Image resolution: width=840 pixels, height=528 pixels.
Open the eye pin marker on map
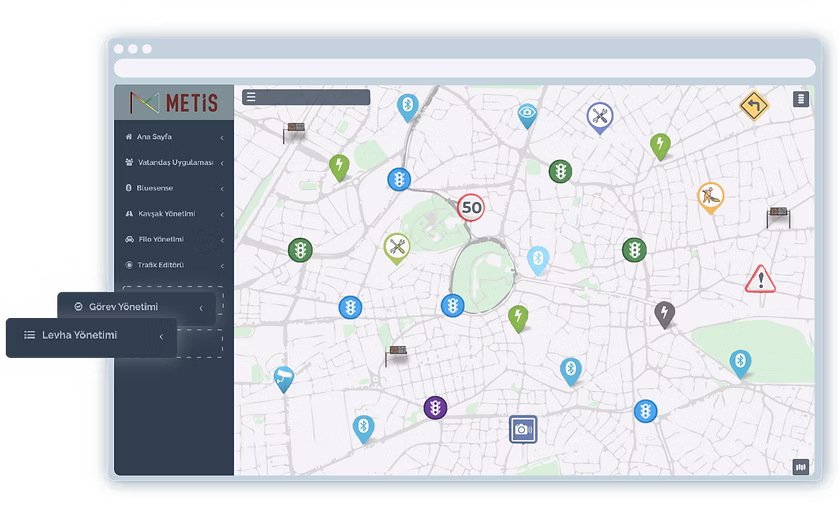pos(527,114)
